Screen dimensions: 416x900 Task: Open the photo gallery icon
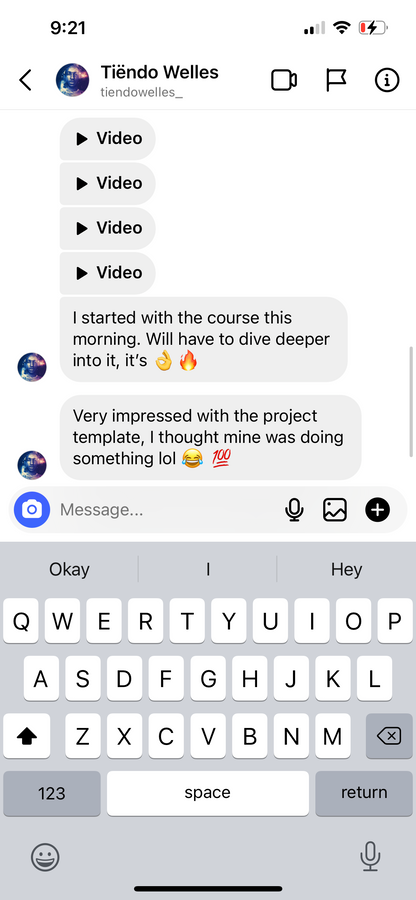(335, 509)
